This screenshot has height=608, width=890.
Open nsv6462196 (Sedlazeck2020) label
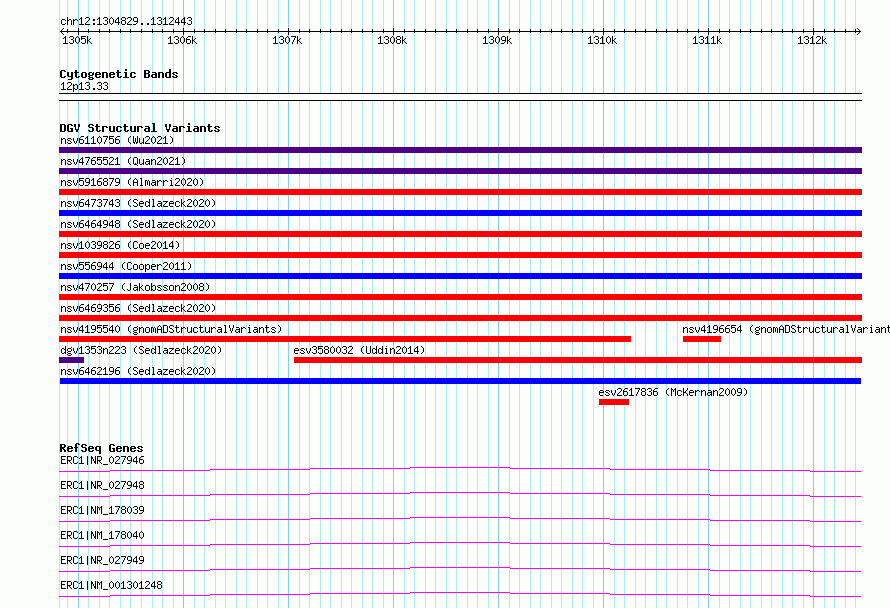tap(138, 371)
